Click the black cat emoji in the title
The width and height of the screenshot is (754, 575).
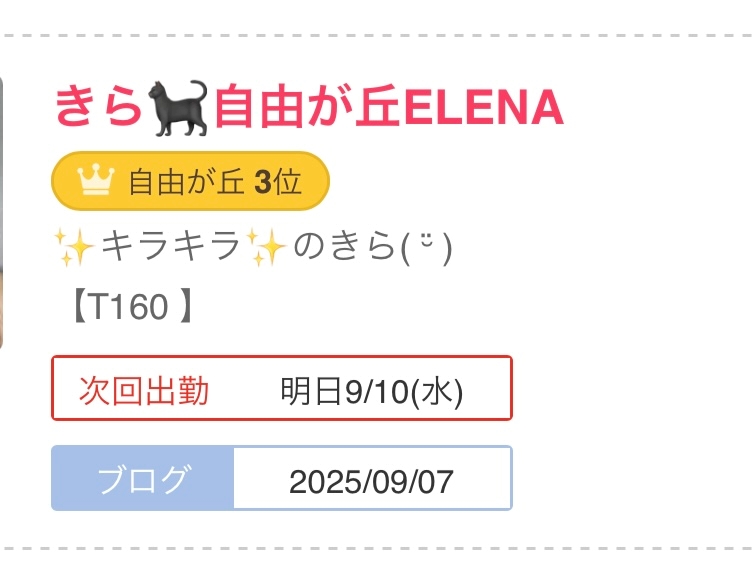[180, 108]
